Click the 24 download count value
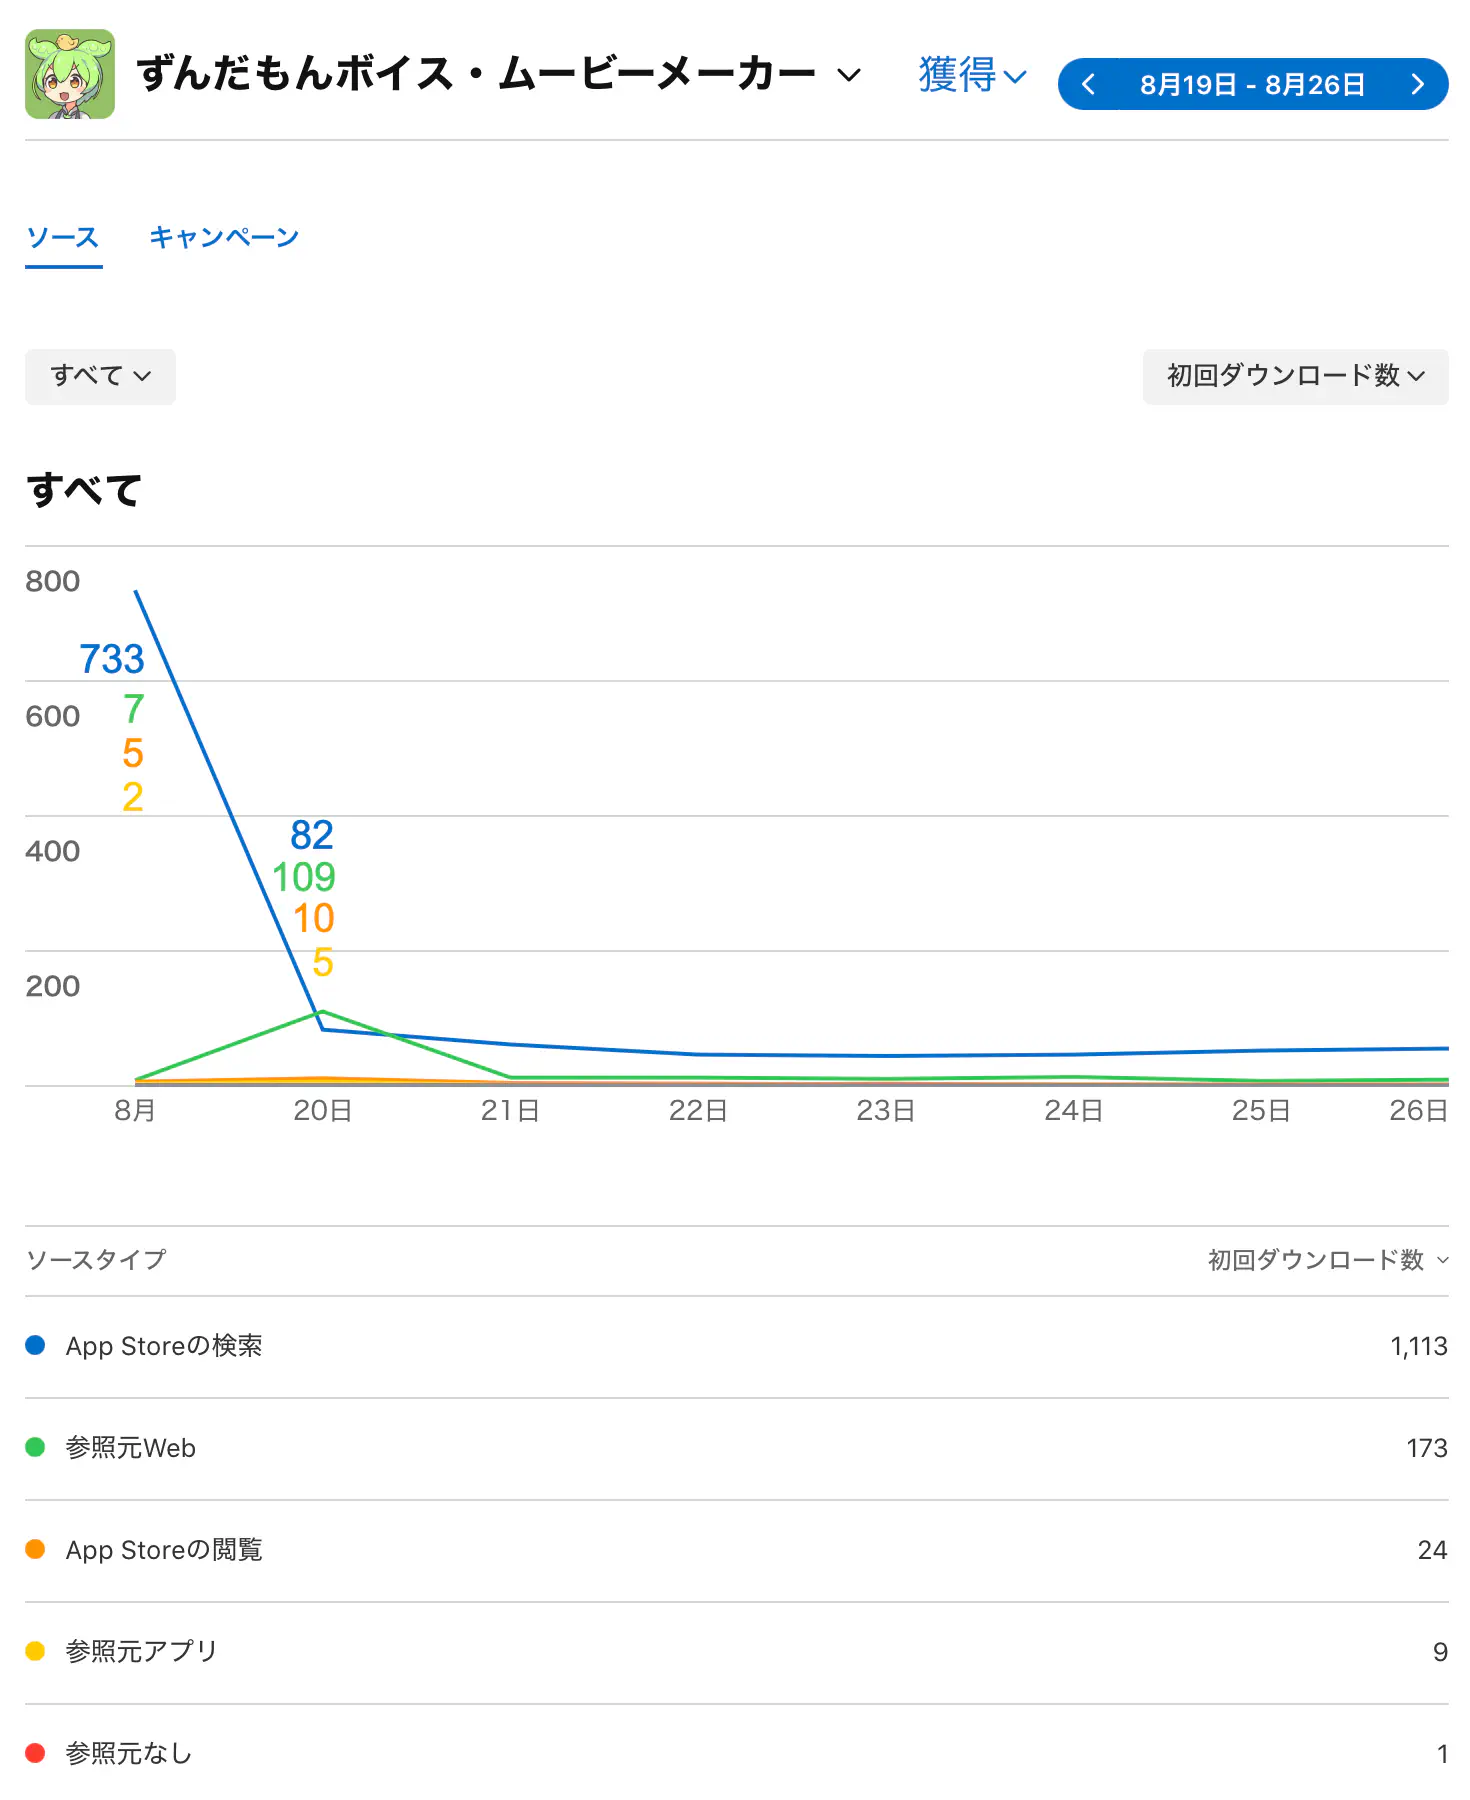The height and width of the screenshot is (1800, 1470). pyautogui.click(x=1432, y=1551)
